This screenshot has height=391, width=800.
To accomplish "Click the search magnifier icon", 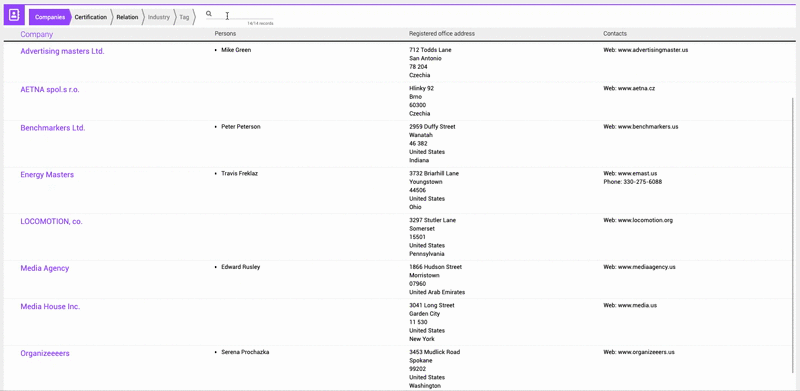I will coord(209,14).
